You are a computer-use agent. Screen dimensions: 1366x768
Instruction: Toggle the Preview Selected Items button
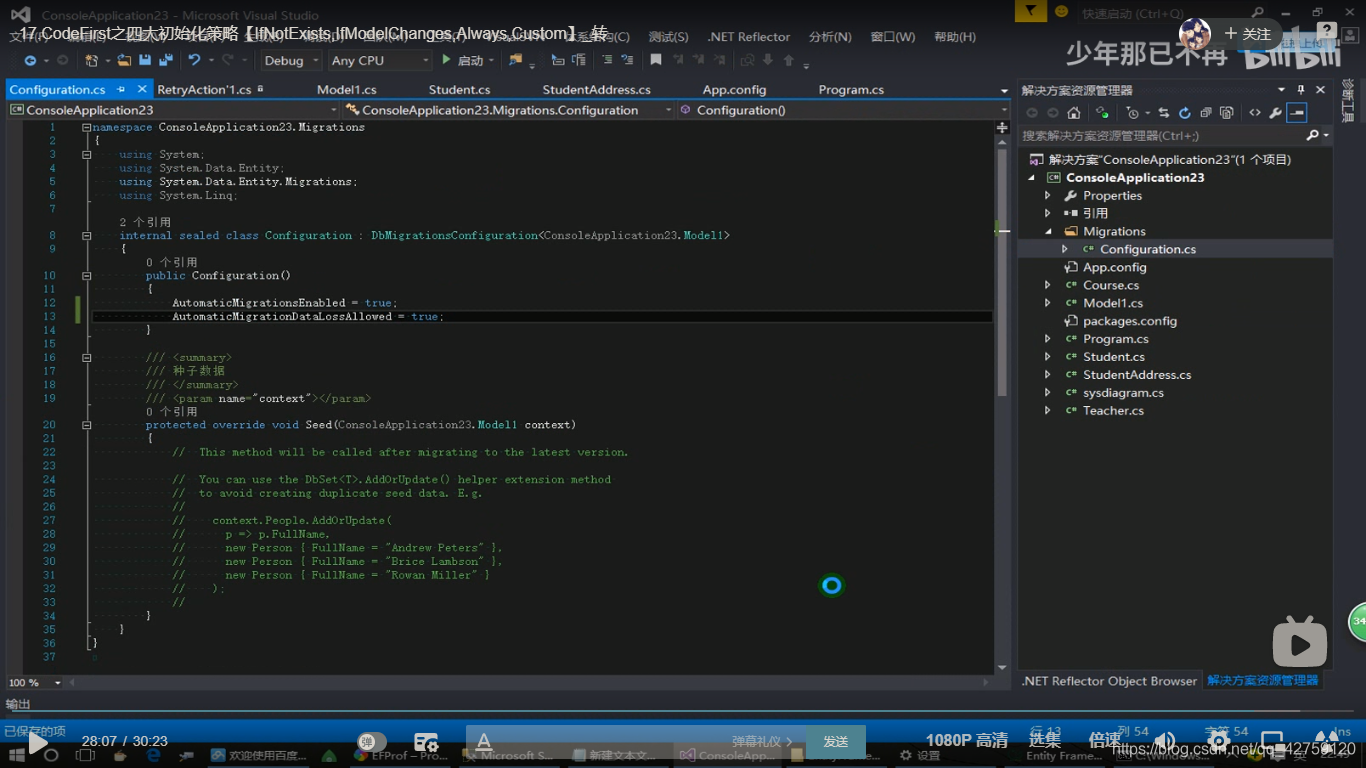point(1297,113)
